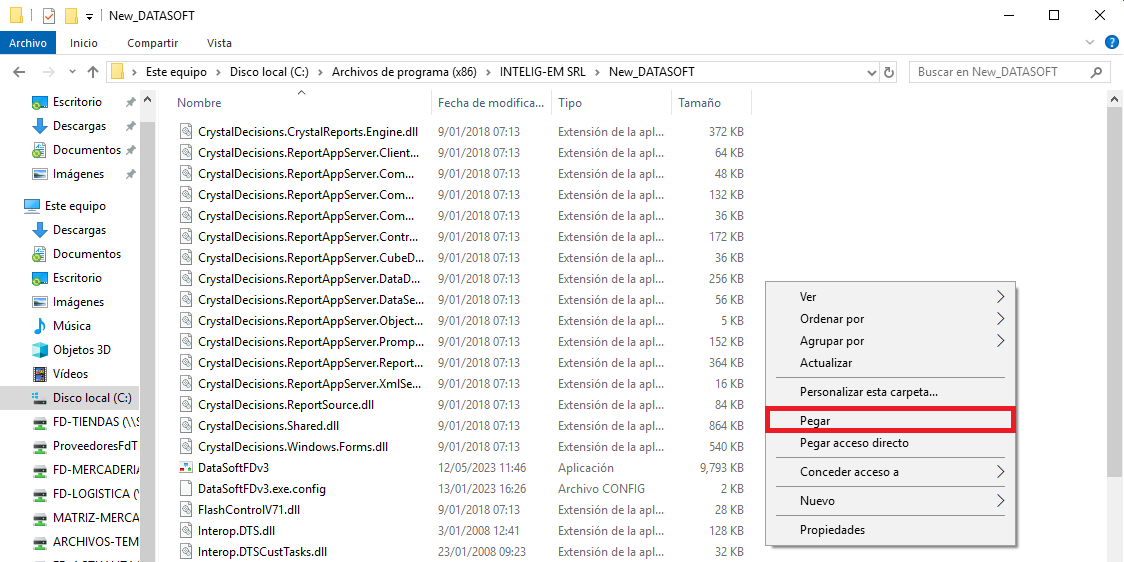Open pinned Documentos in quick access
This screenshot has height=562, width=1124.
[87, 150]
